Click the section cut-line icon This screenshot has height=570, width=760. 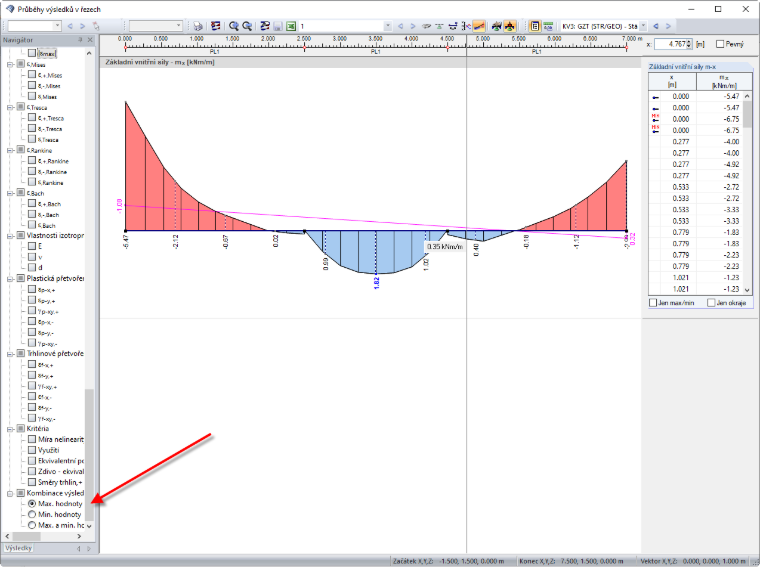466,26
